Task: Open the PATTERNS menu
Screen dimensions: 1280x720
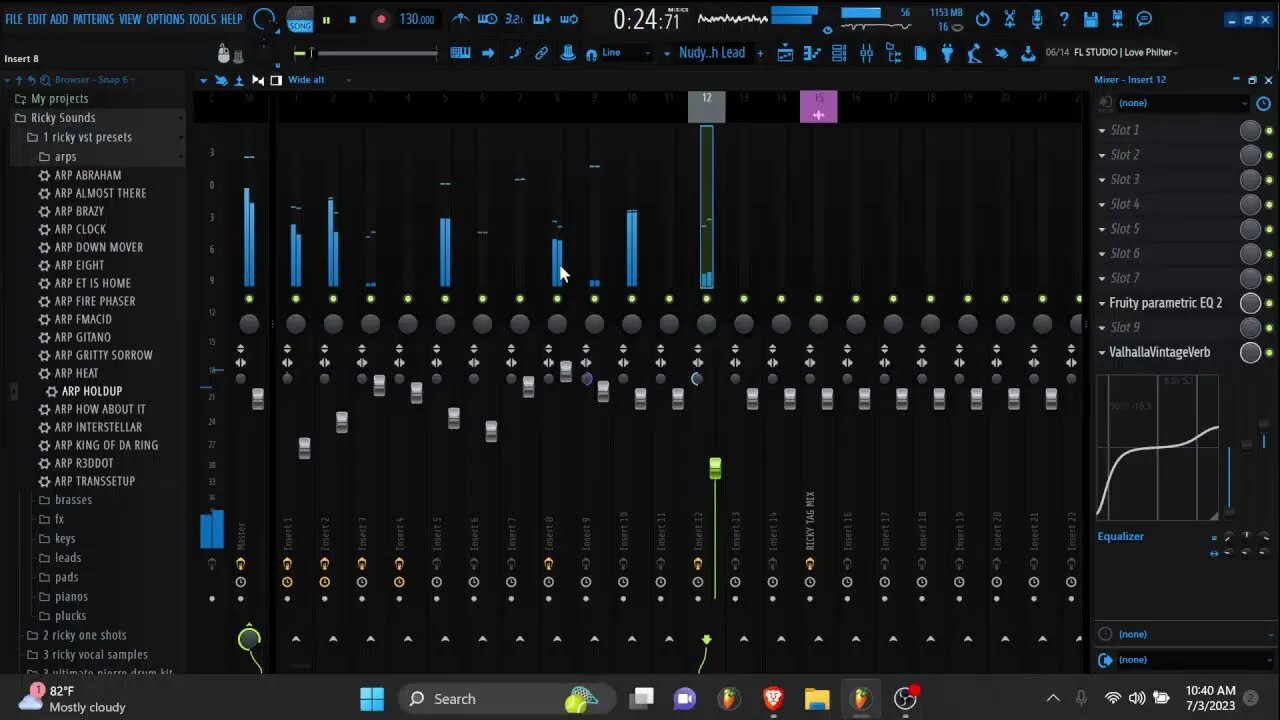Action: pyautogui.click(x=93, y=19)
